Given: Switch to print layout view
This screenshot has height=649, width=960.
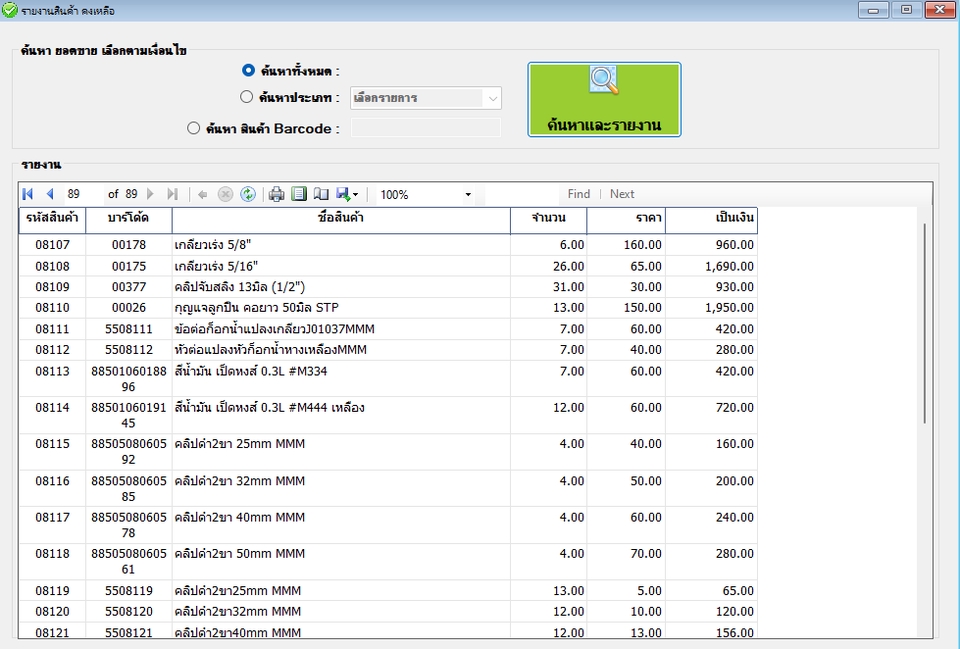Looking at the screenshot, I should point(299,194).
